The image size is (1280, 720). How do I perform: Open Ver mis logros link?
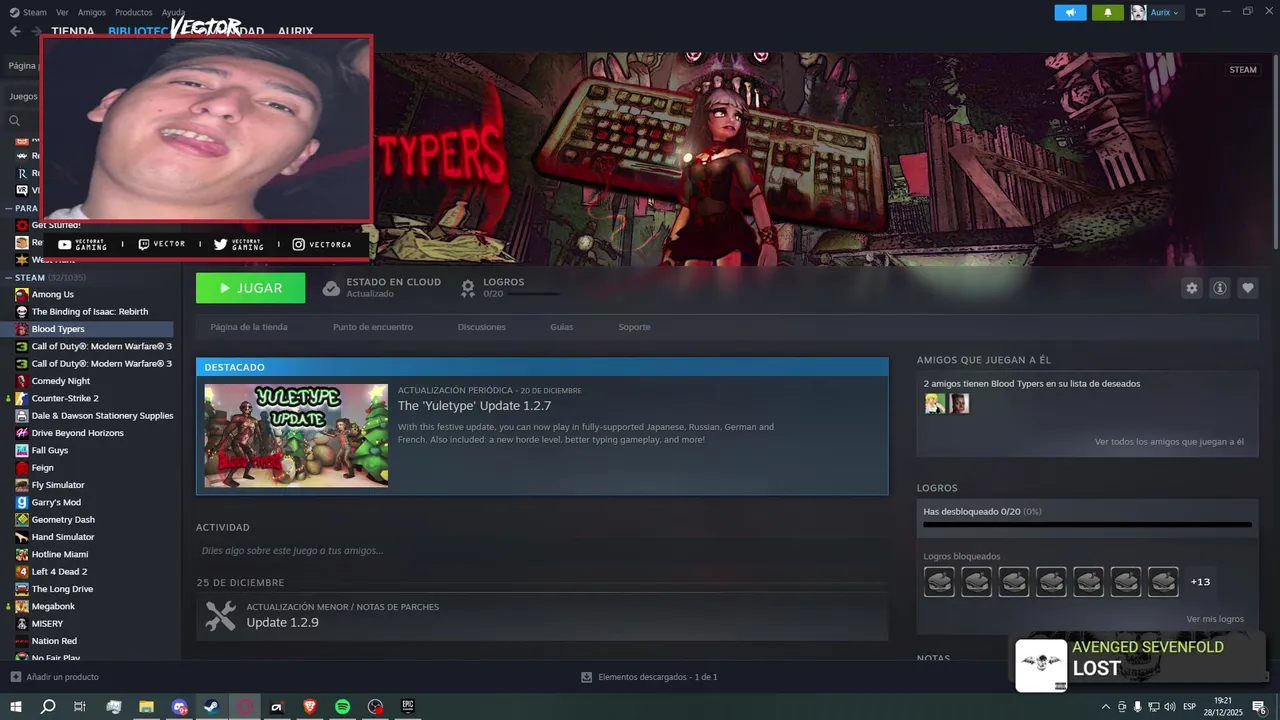(1215, 619)
